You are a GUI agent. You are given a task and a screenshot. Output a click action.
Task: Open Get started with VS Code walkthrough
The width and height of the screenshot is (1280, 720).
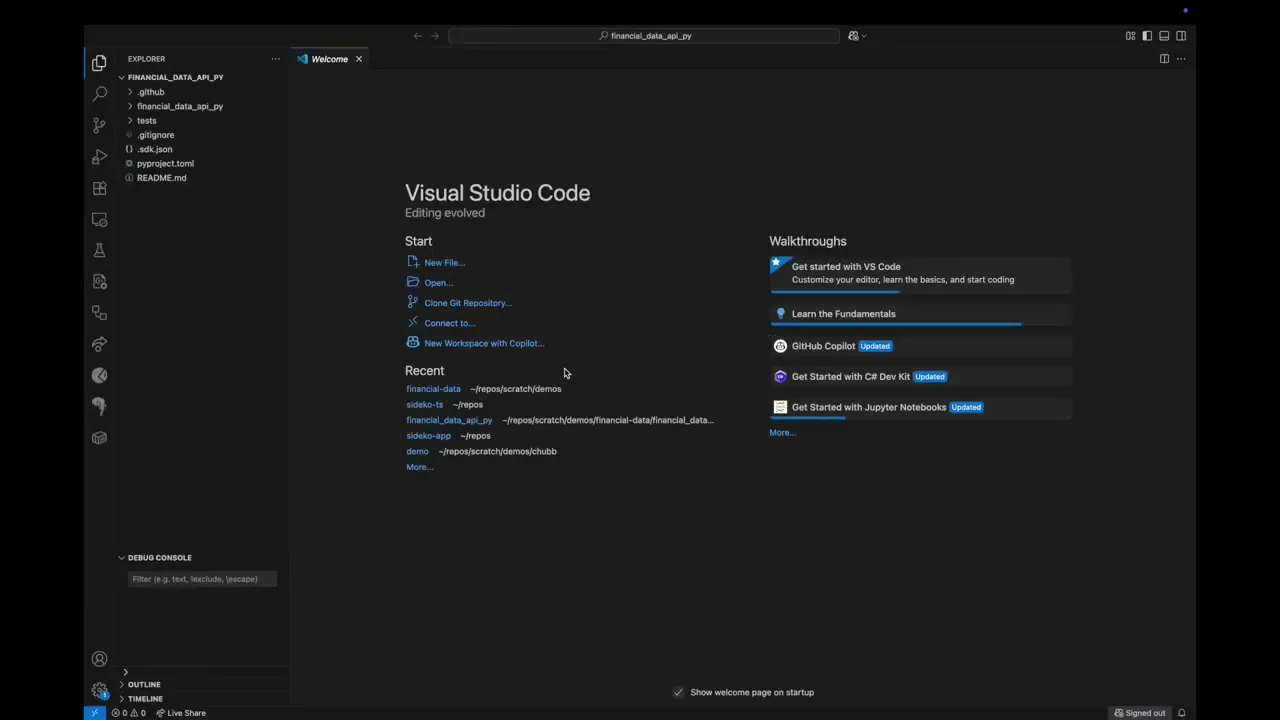pos(920,273)
